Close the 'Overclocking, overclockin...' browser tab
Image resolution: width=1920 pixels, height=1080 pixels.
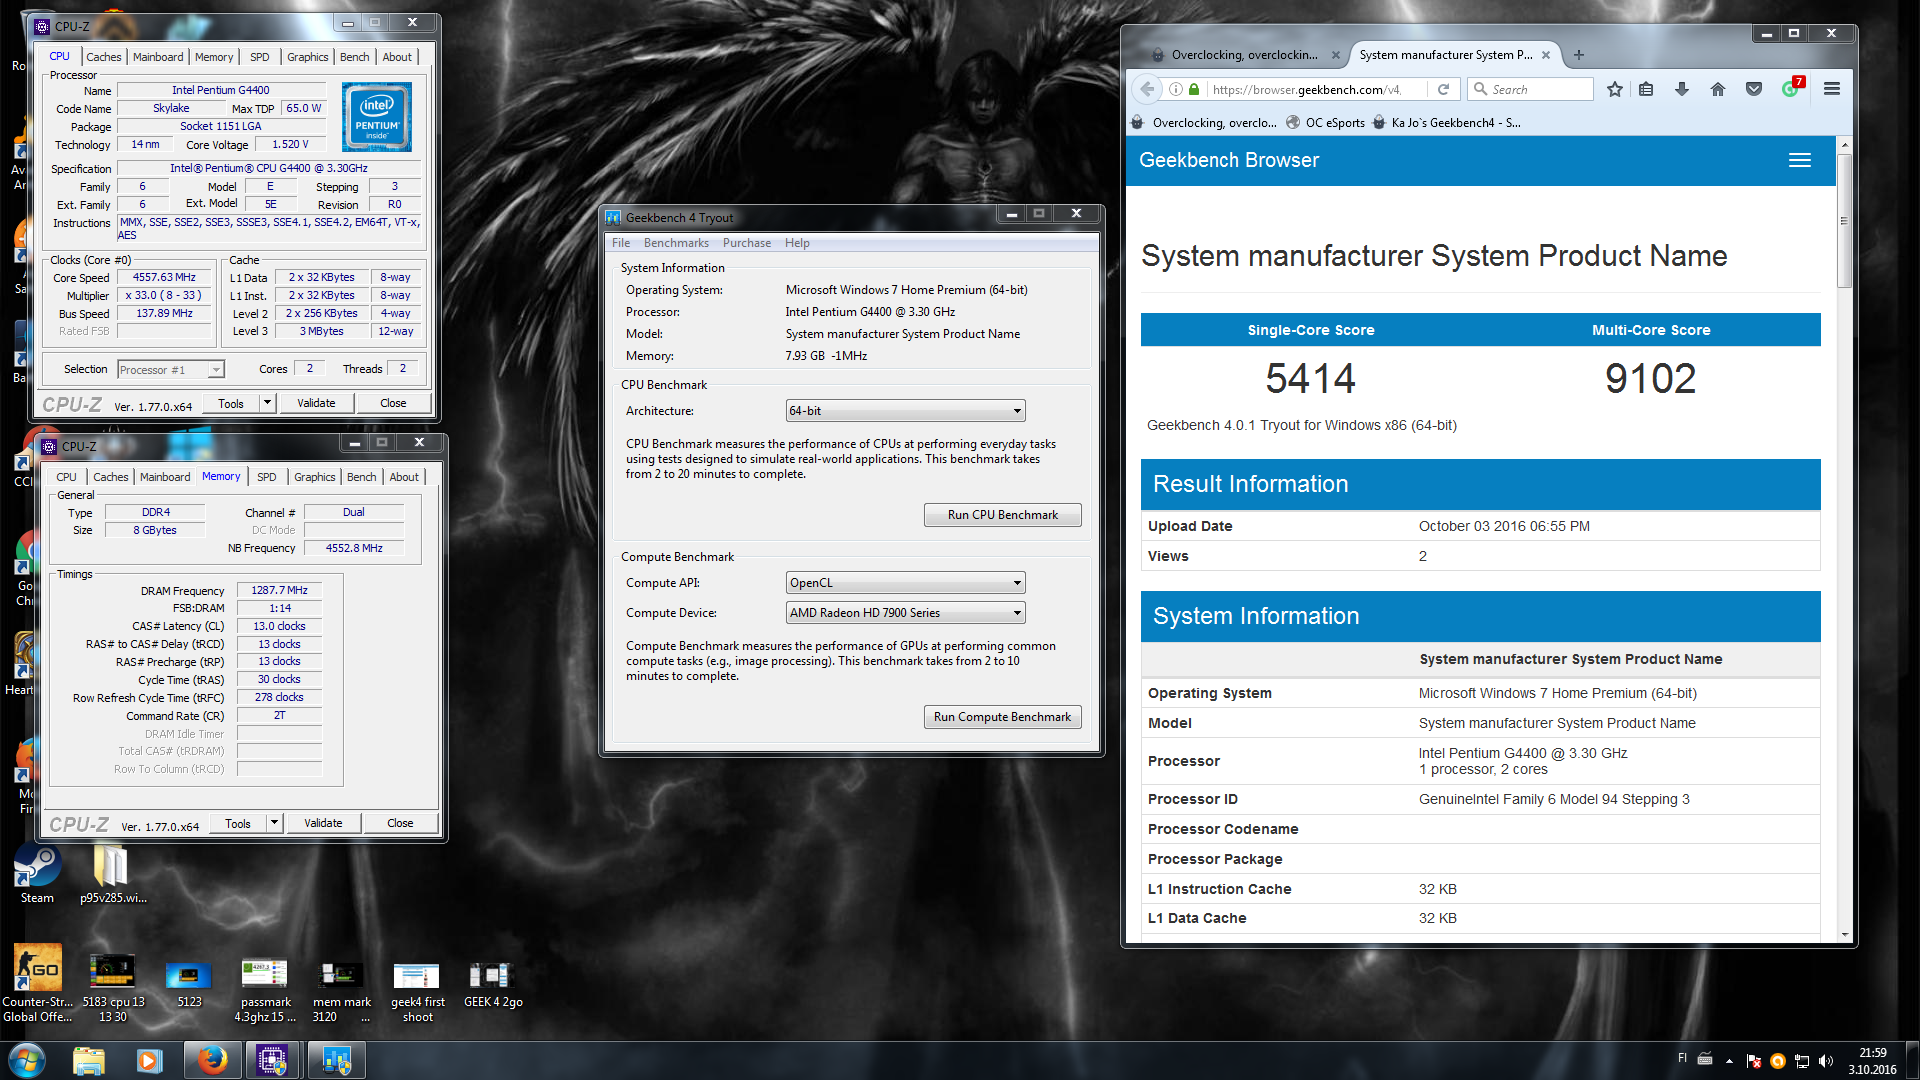point(1335,55)
